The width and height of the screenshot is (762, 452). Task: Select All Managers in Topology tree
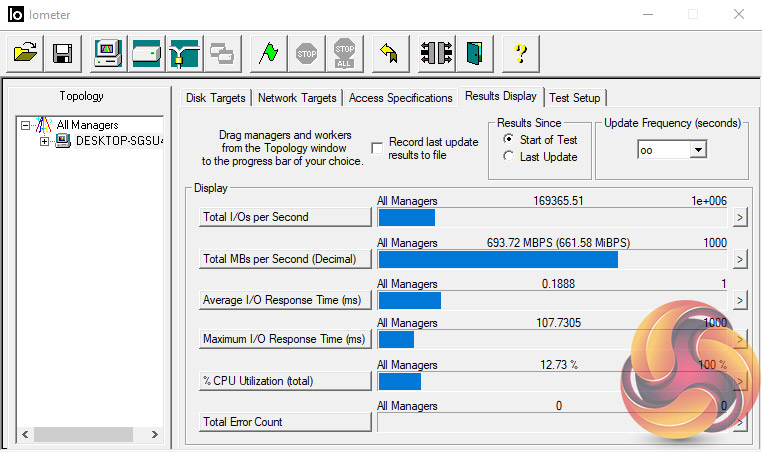[87, 125]
